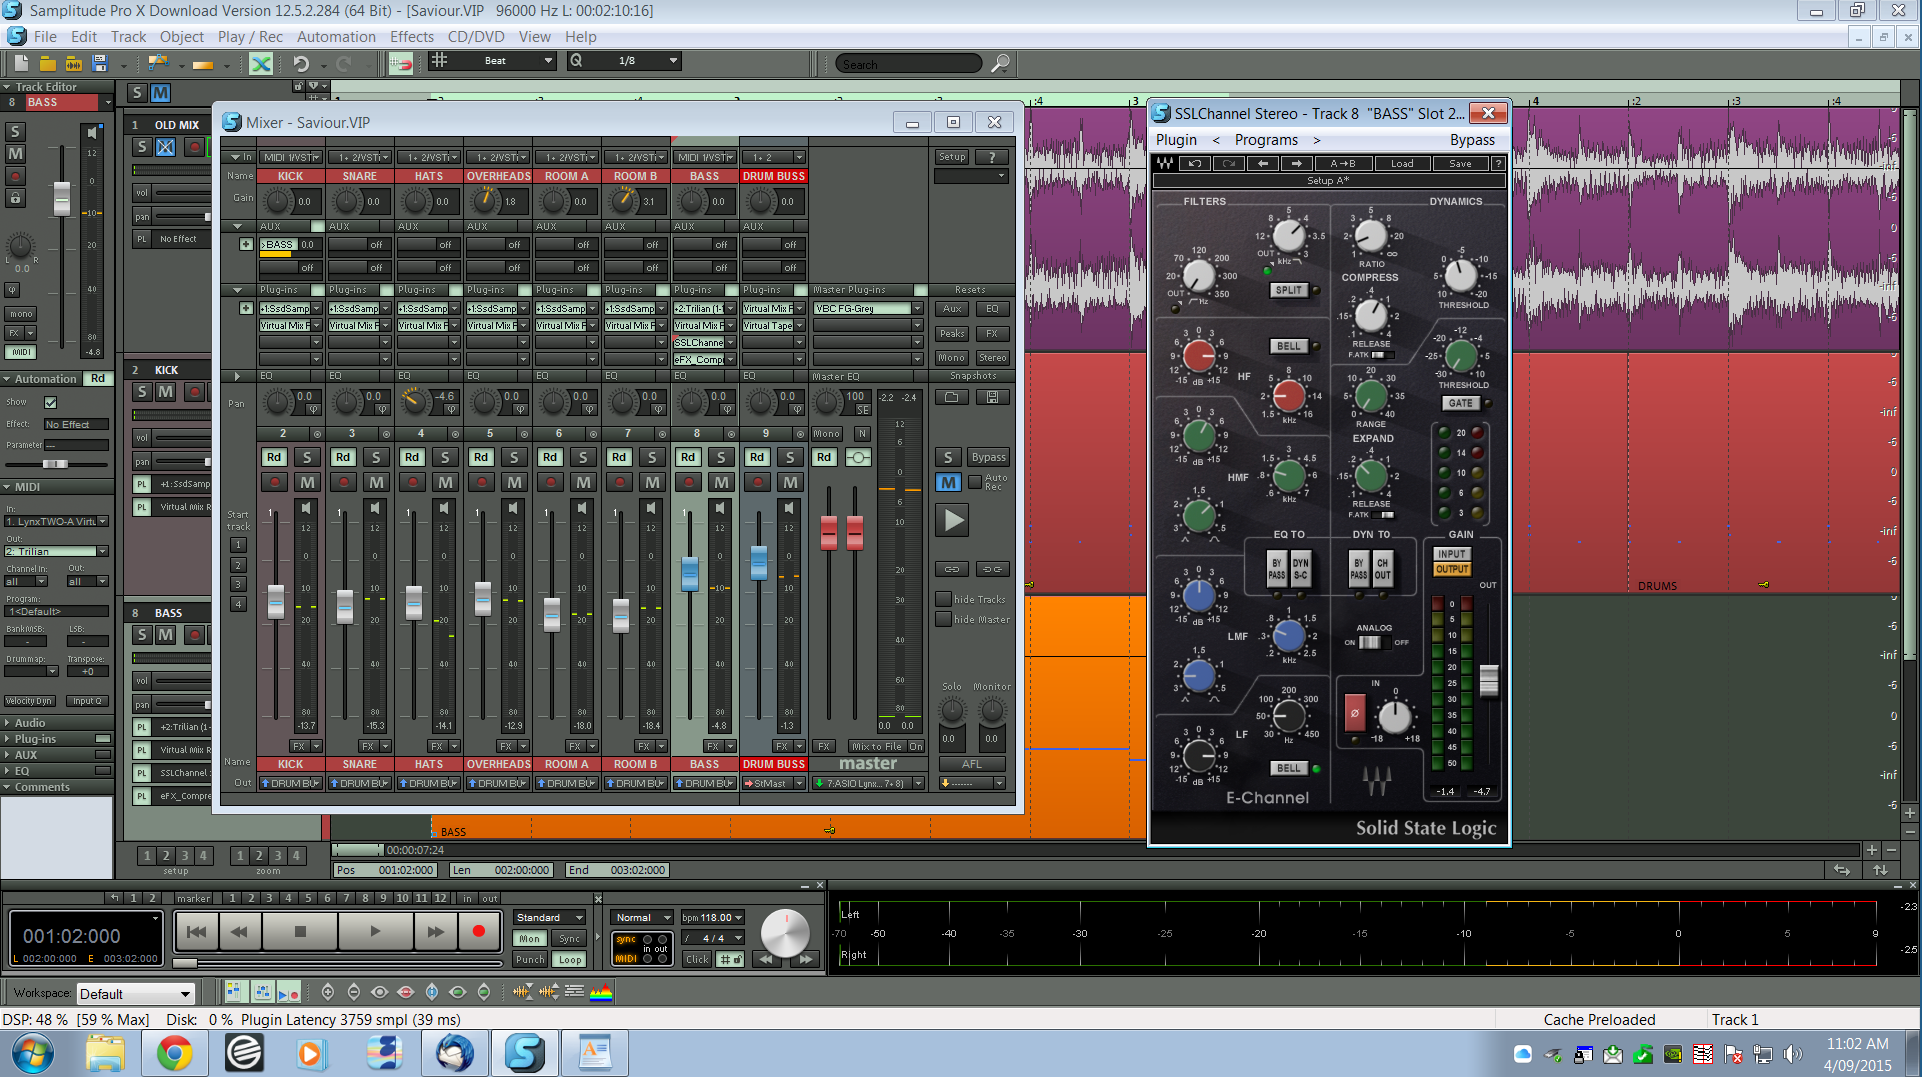Click into the Search input field
The height and width of the screenshot is (1077, 1922).
pos(908,64)
